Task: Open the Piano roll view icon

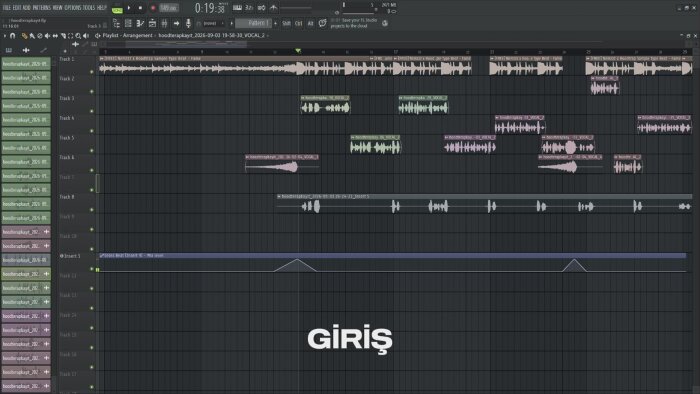Action: click(x=140, y=23)
